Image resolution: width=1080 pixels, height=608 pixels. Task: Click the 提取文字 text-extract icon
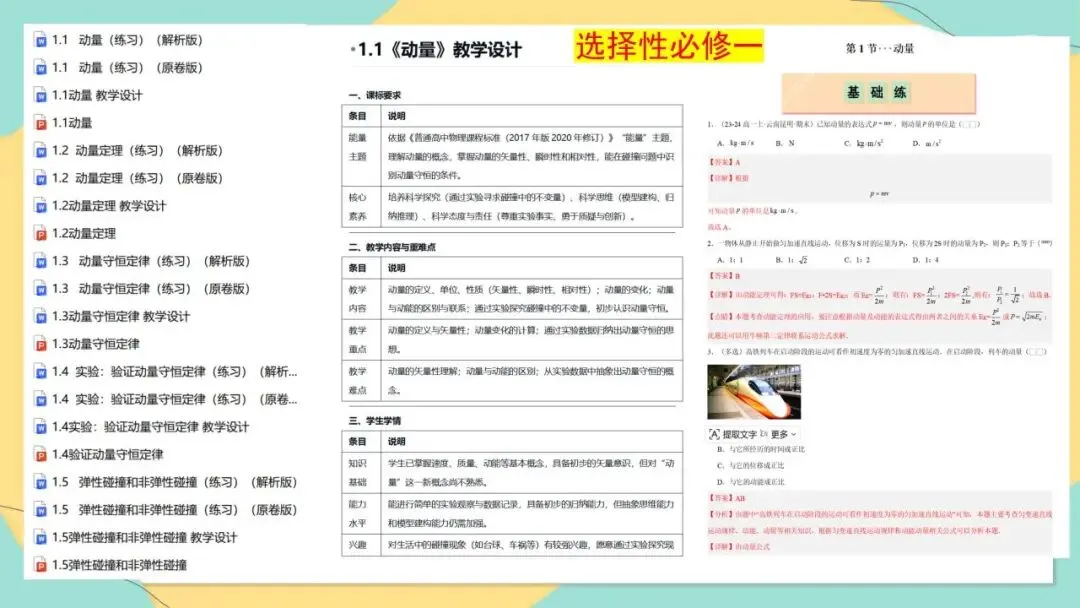714,434
